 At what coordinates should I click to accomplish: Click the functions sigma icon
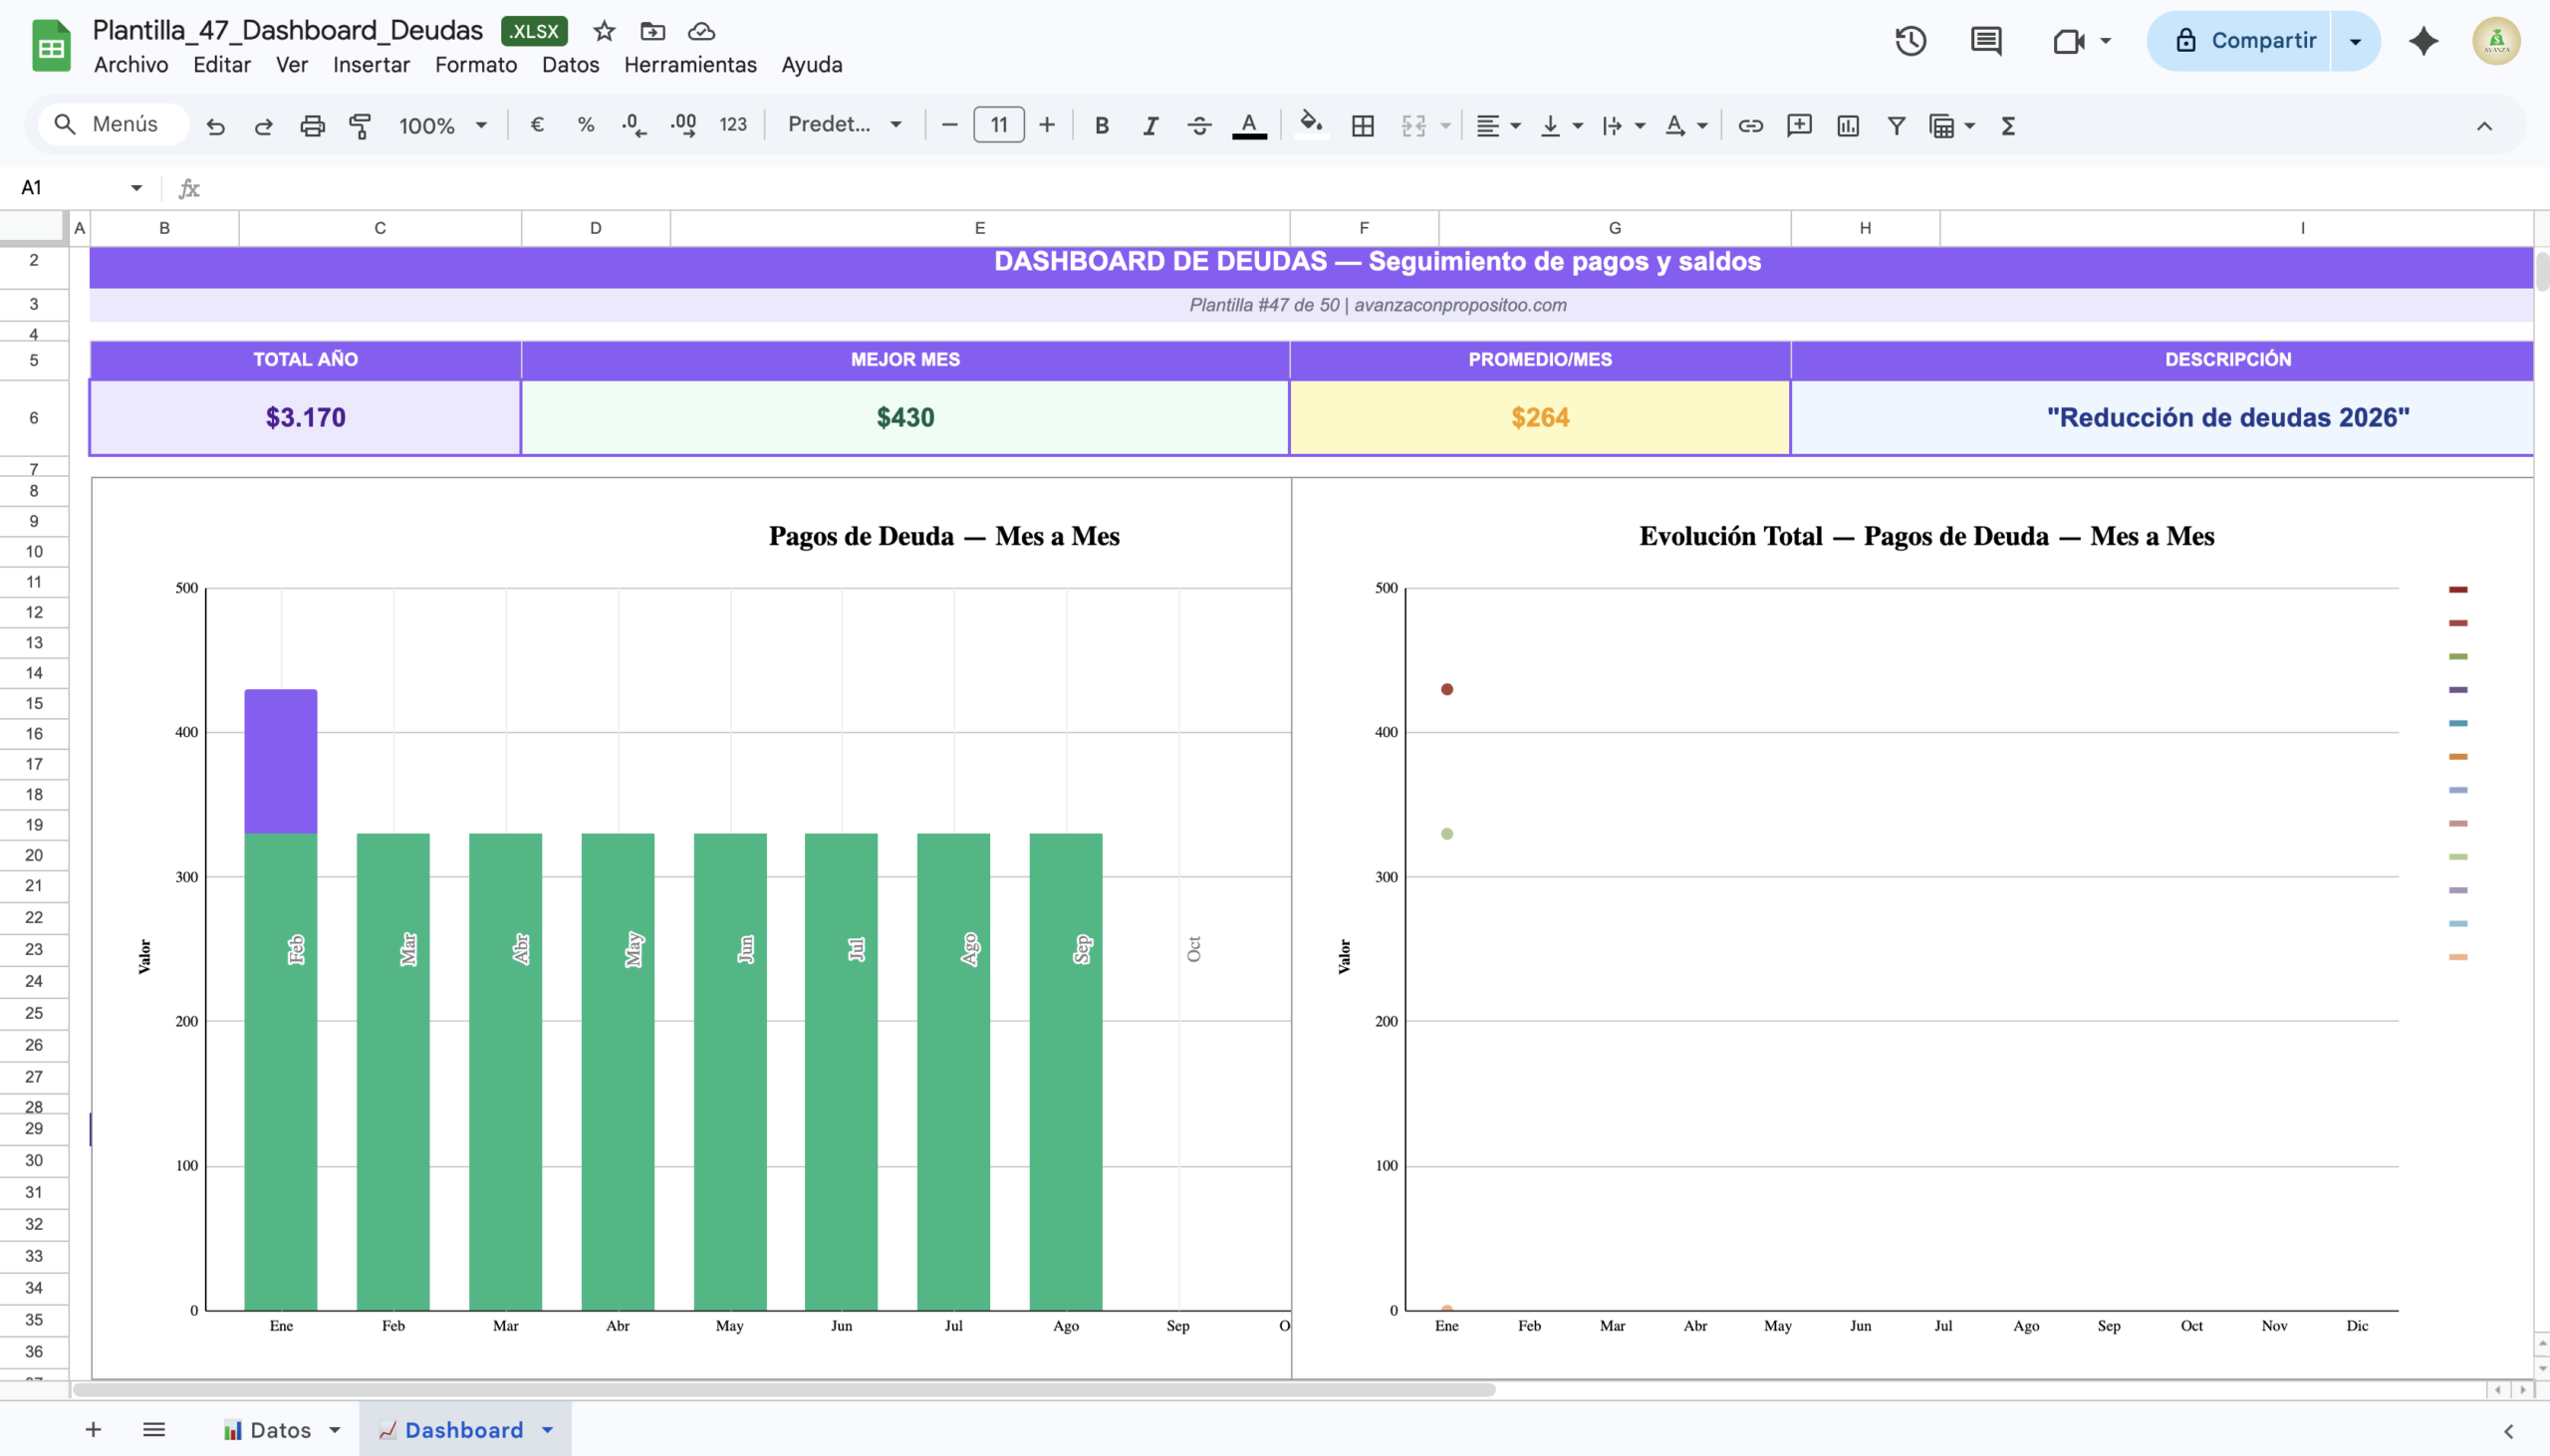[2007, 125]
